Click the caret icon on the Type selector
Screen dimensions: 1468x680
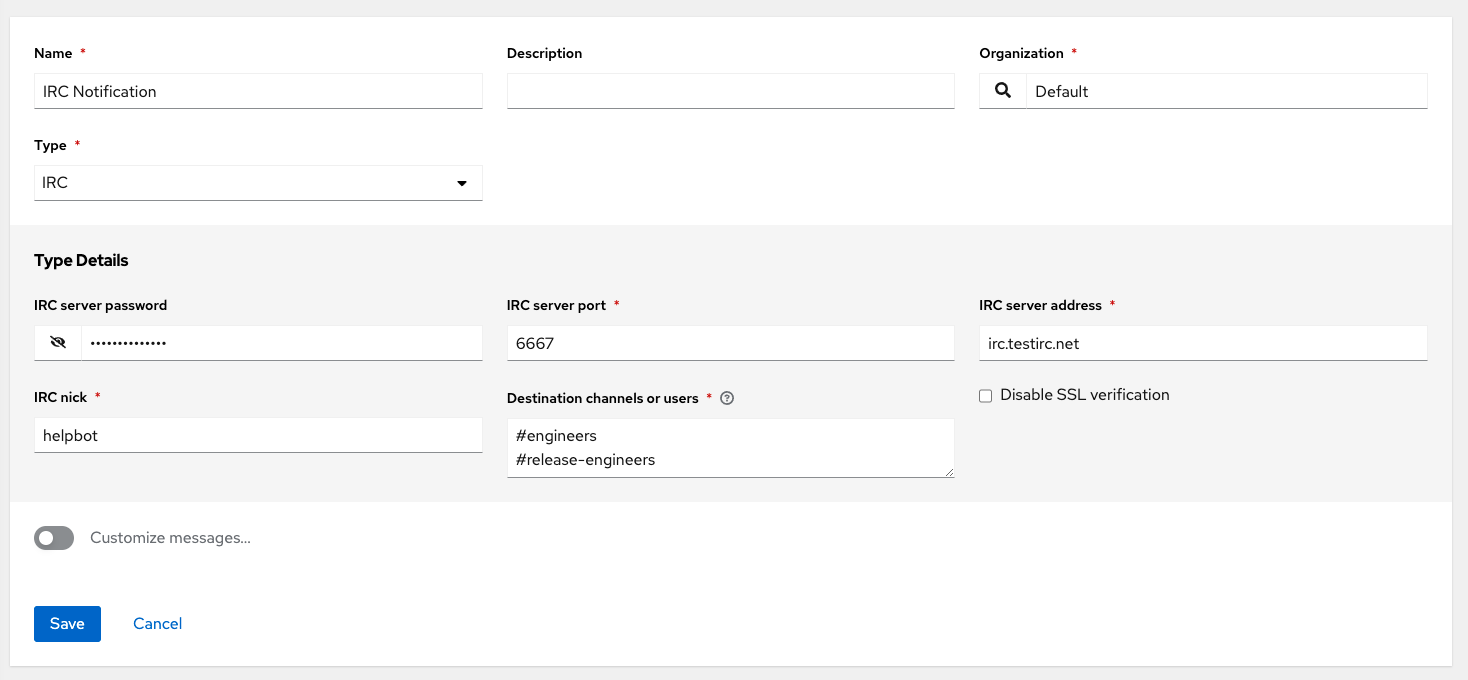(462, 183)
